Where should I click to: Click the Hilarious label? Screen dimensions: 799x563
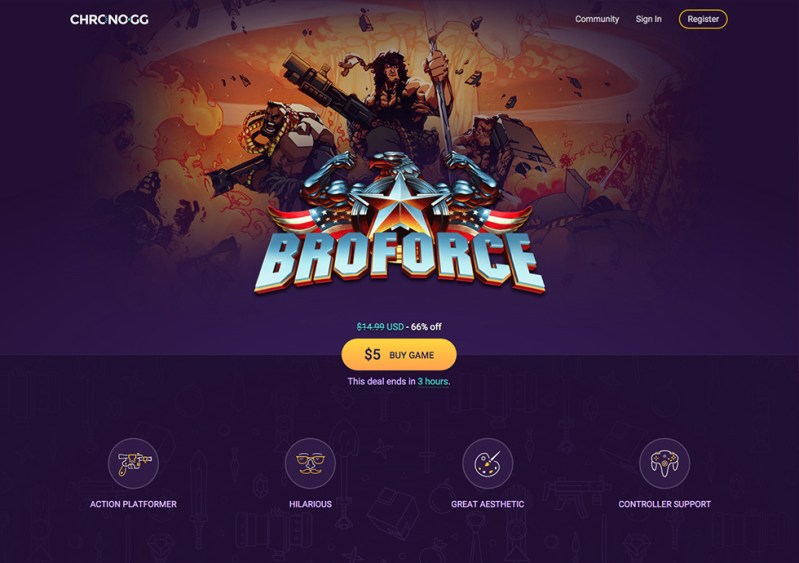coord(310,504)
